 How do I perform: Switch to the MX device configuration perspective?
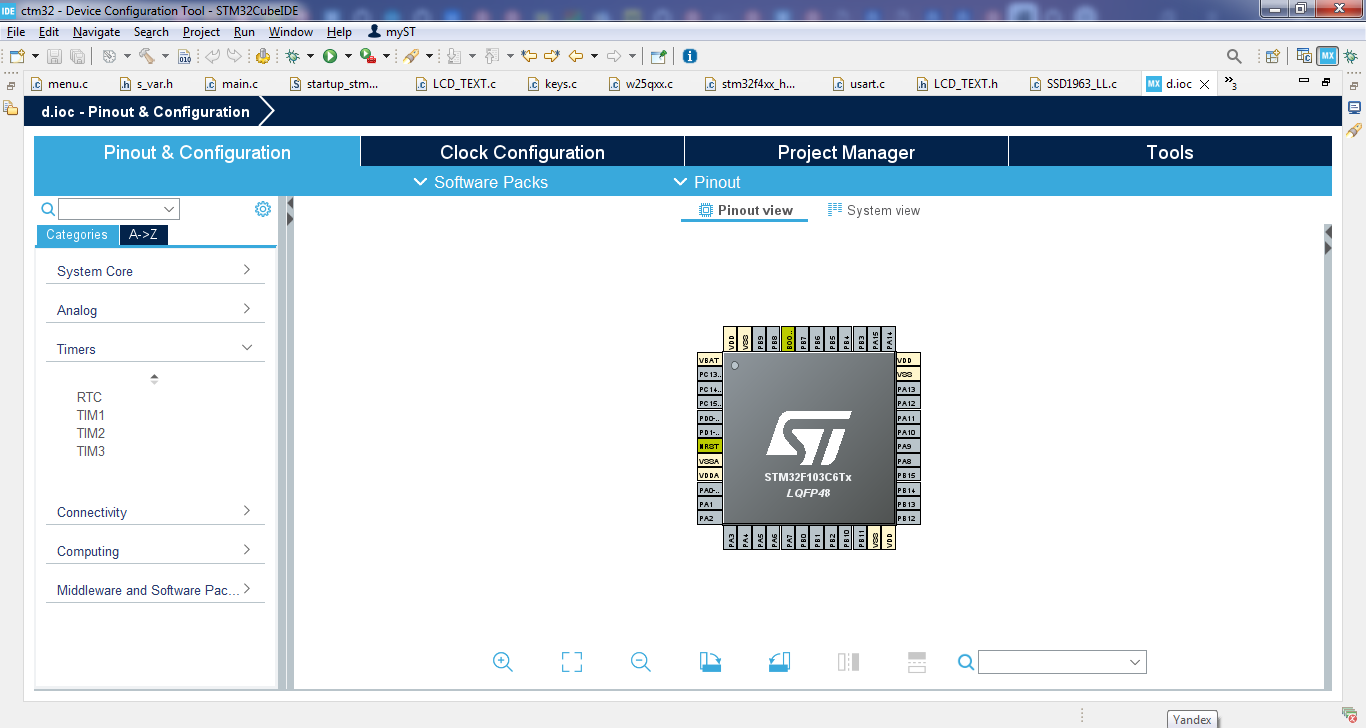coord(1327,56)
